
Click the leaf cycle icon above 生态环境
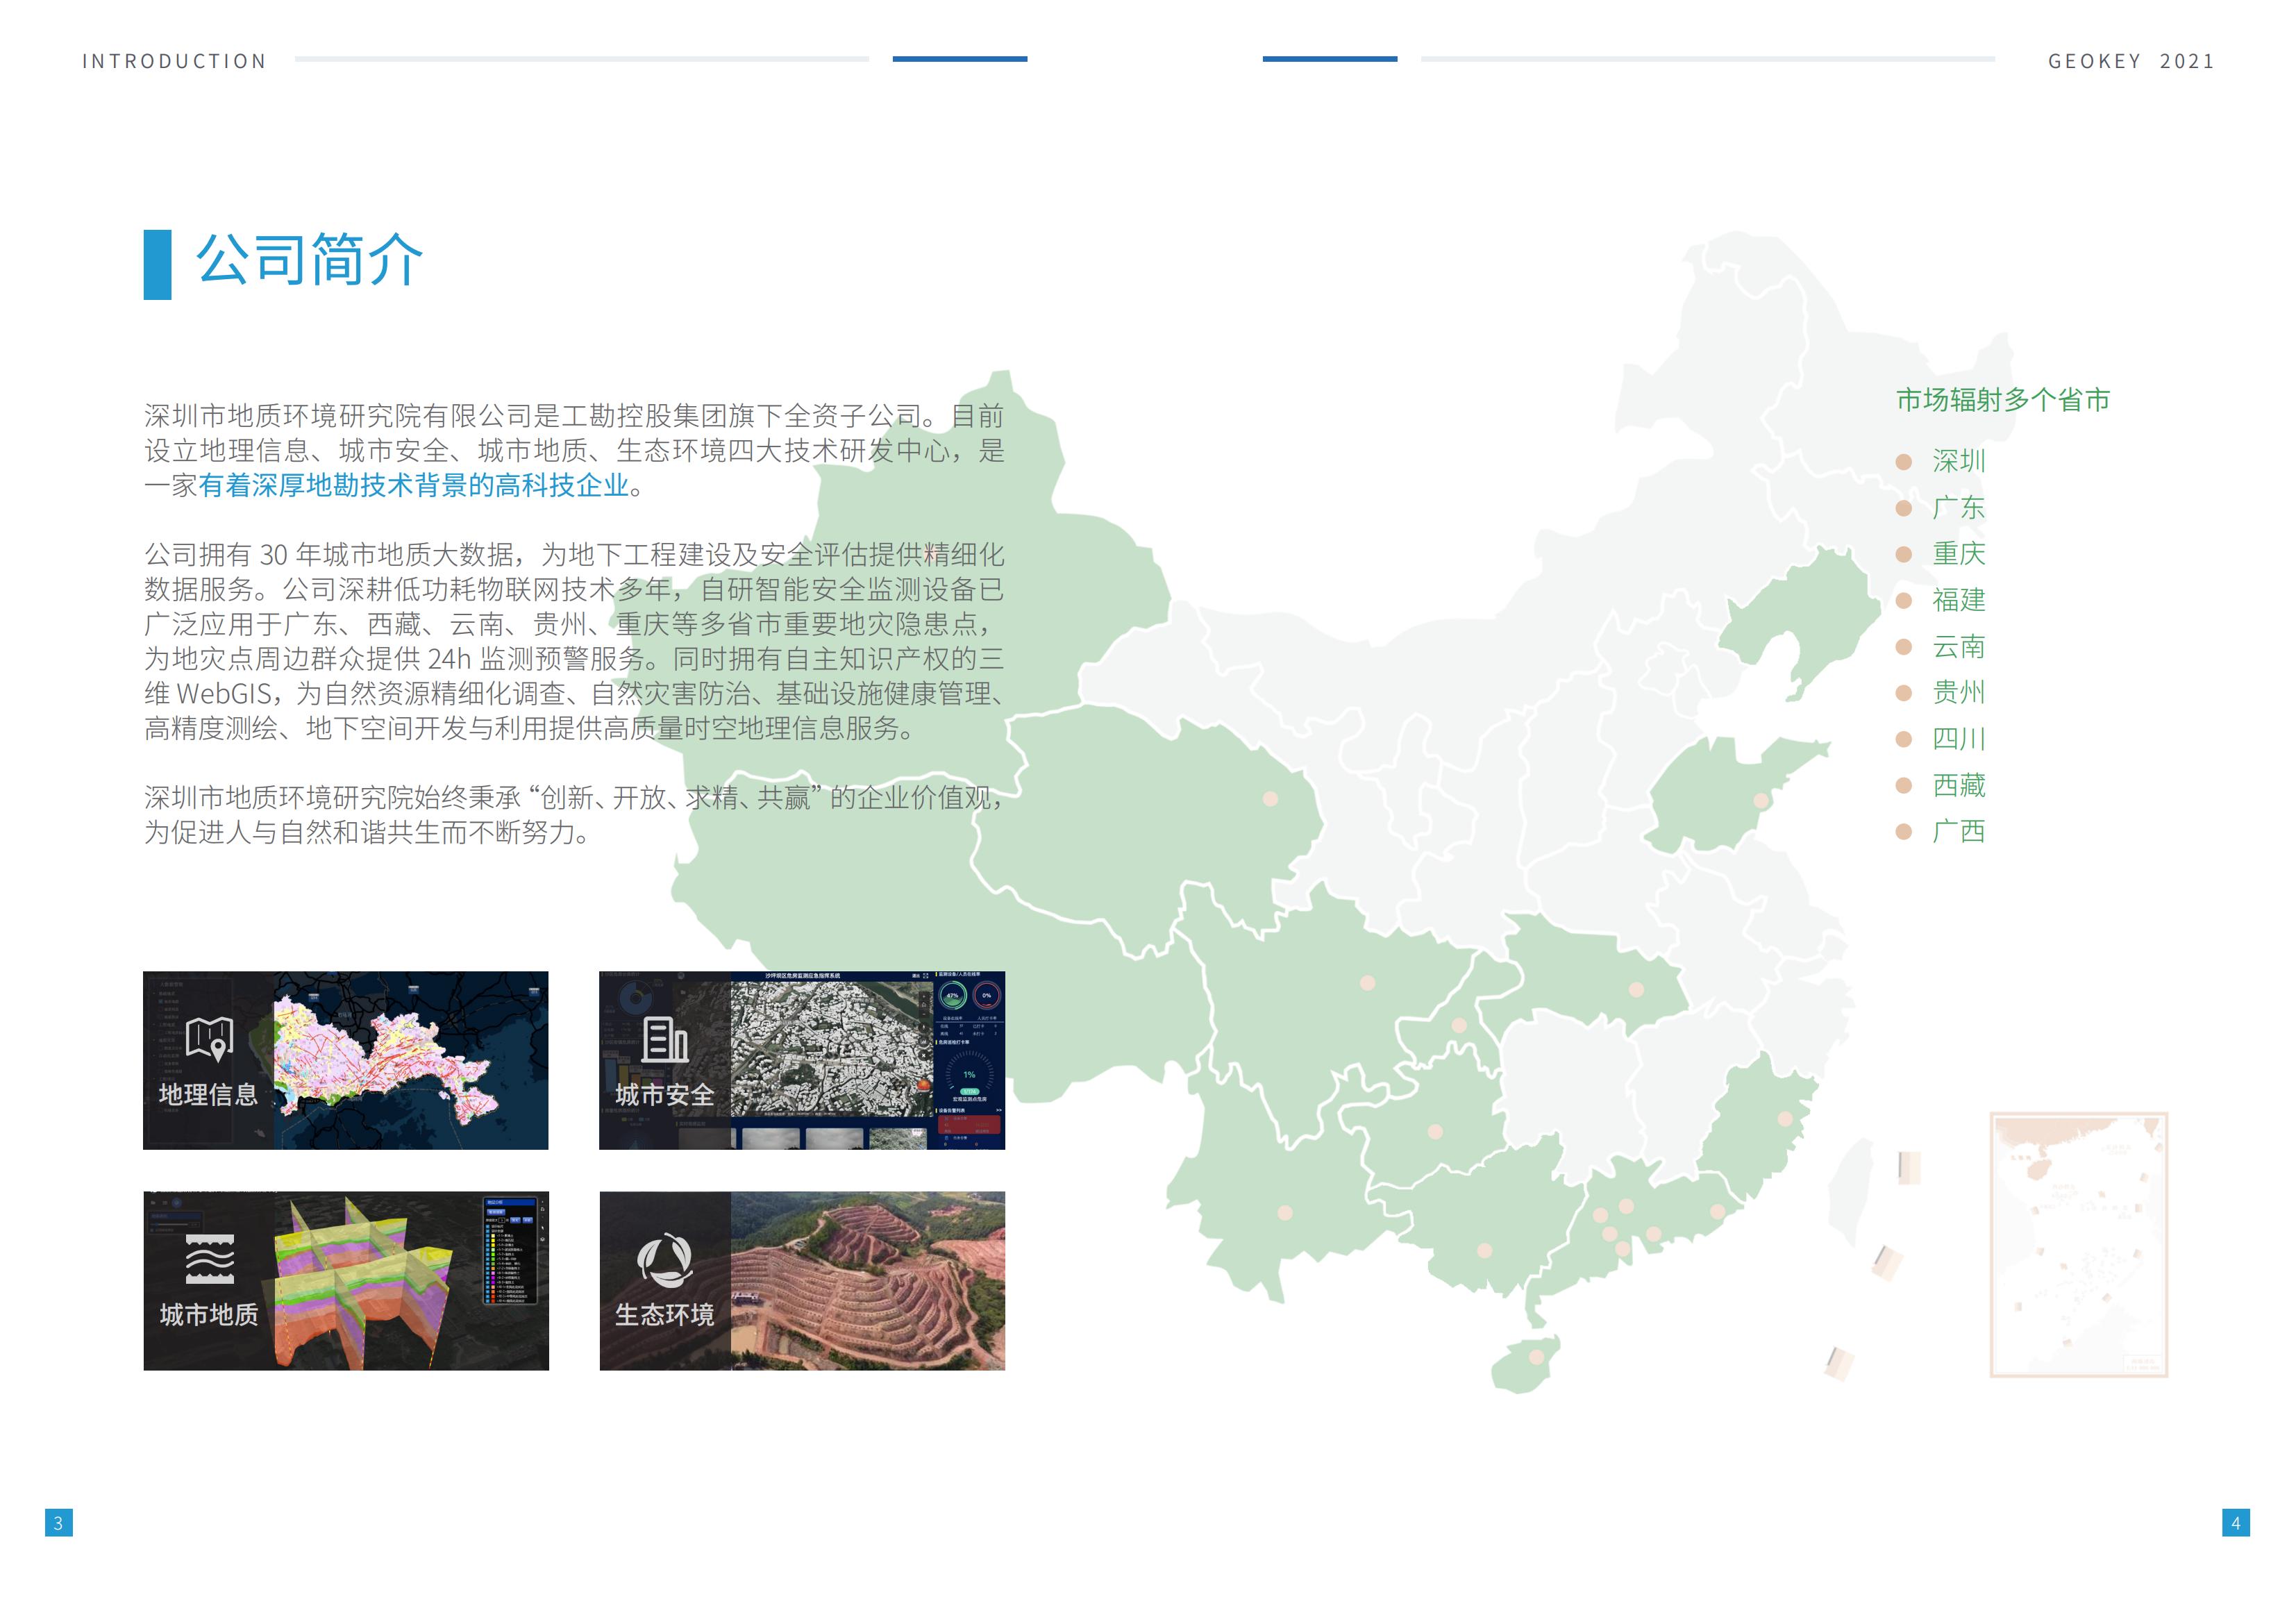coord(665,1260)
